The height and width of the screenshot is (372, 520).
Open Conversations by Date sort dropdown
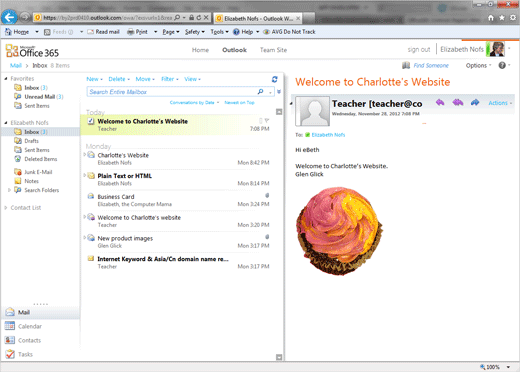point(194,103)
